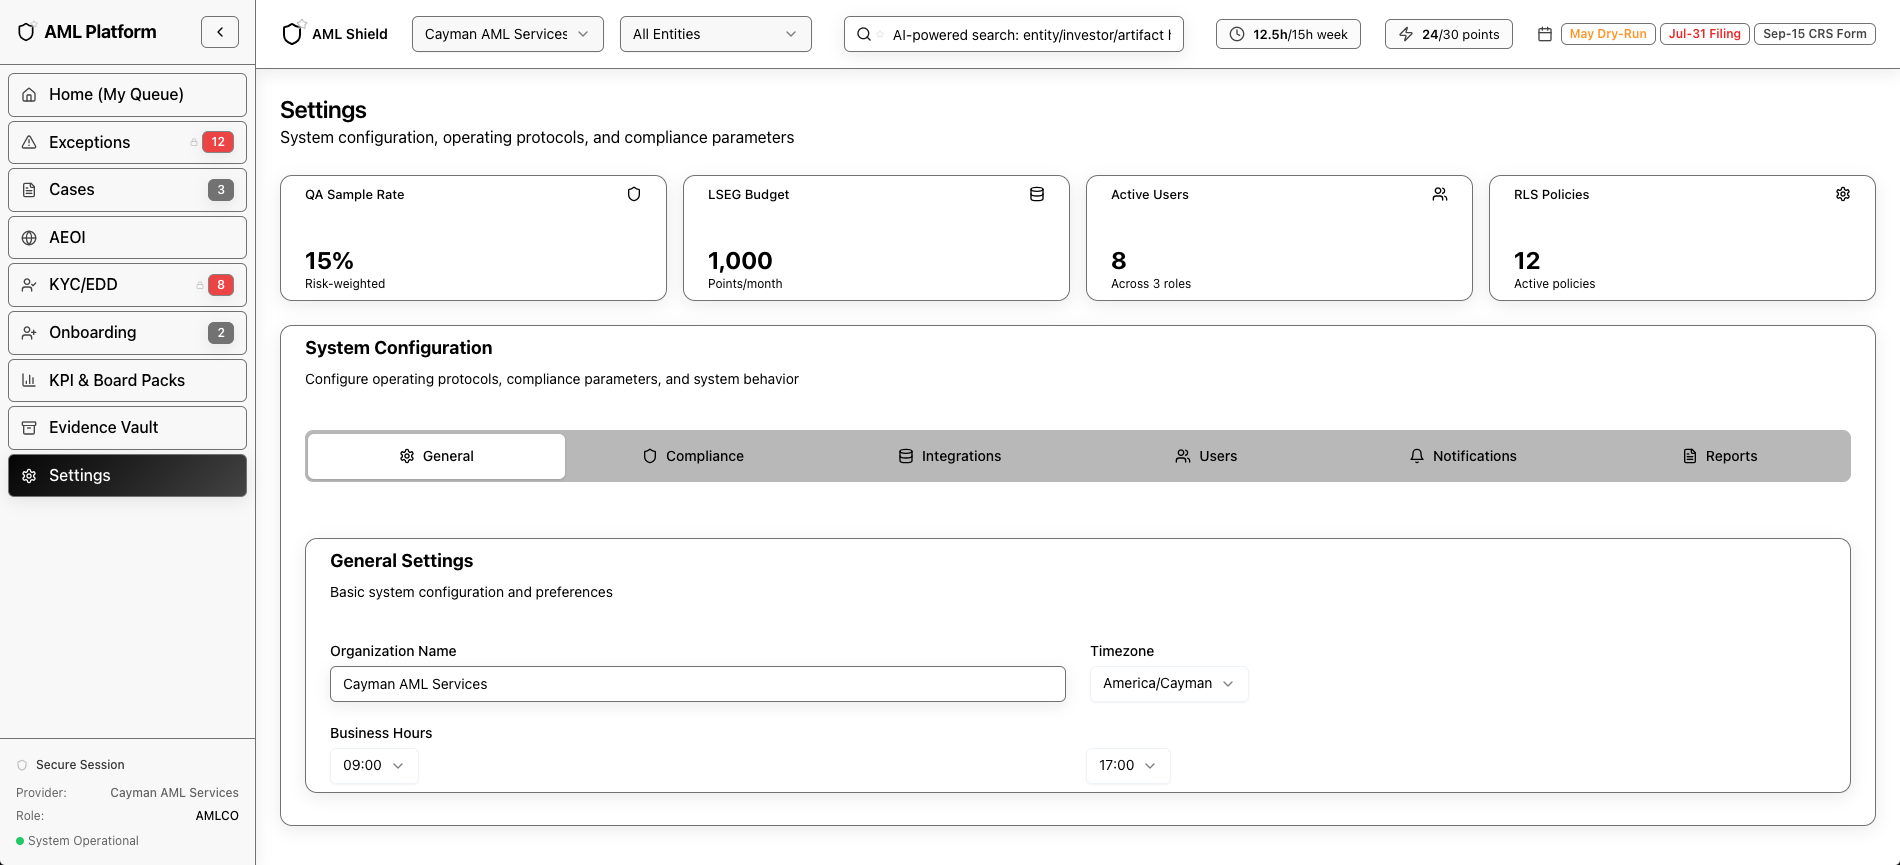
Task: Open the America/Cayman timezone dropdown
Action: pyautogui.click(x=1168, y=684)
